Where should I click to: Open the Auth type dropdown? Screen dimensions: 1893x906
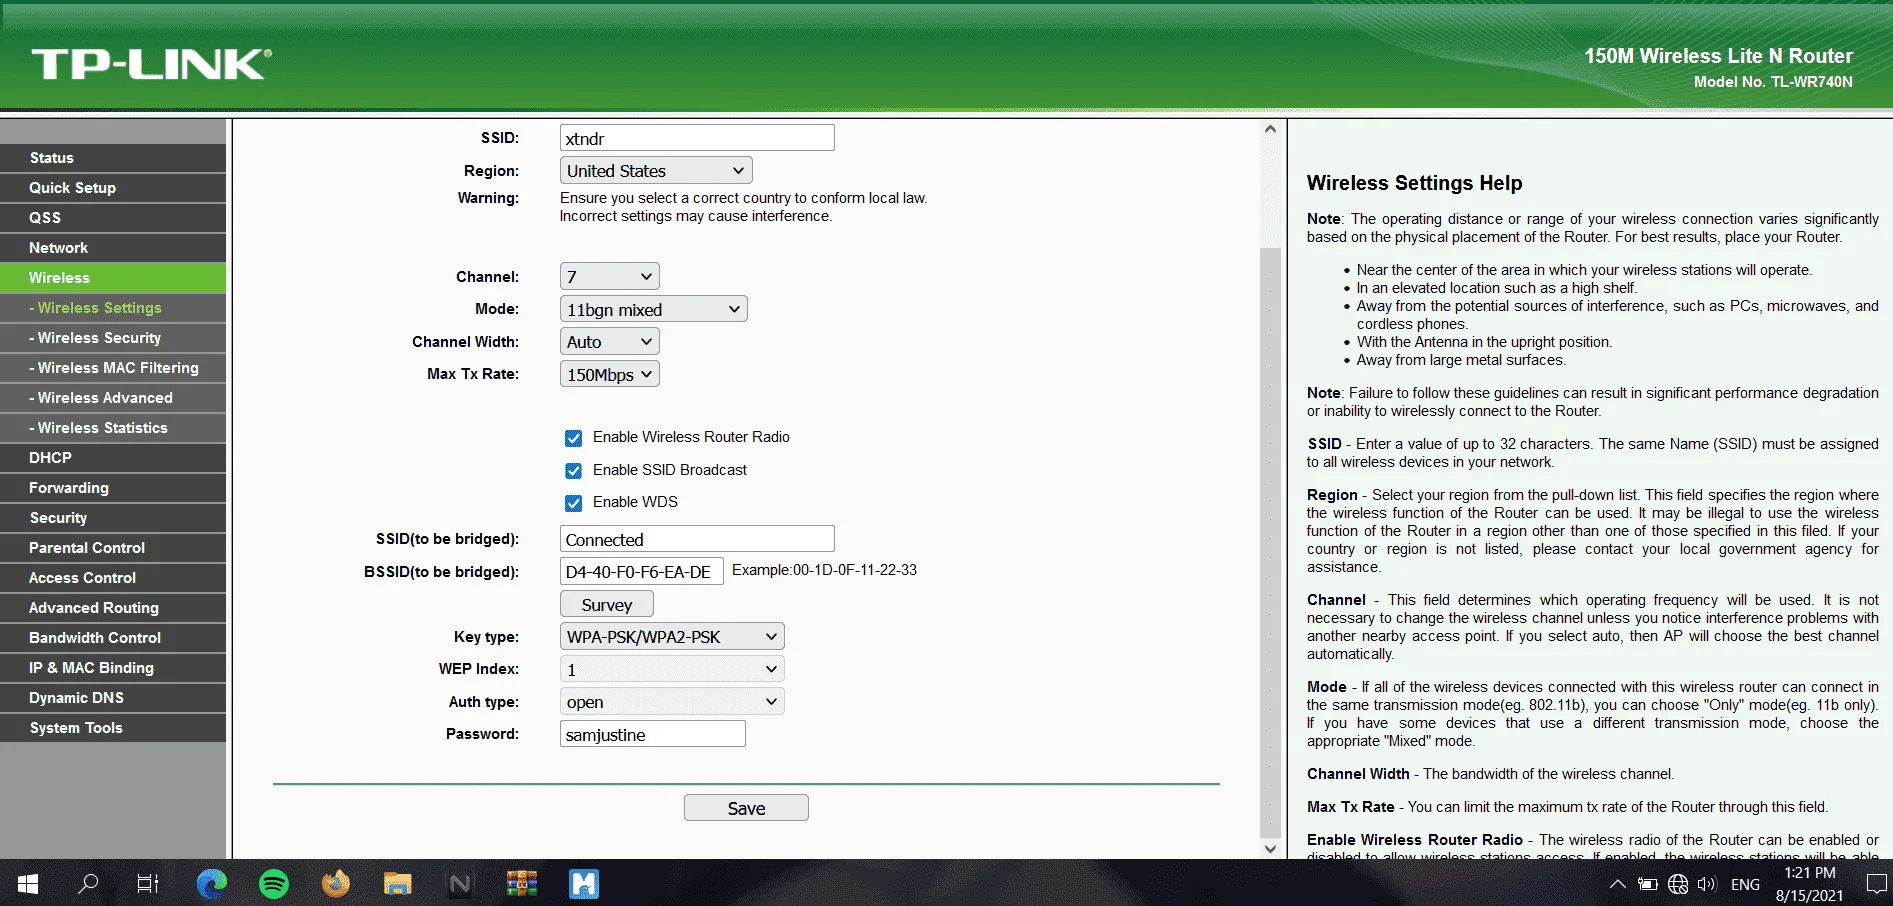672,701
